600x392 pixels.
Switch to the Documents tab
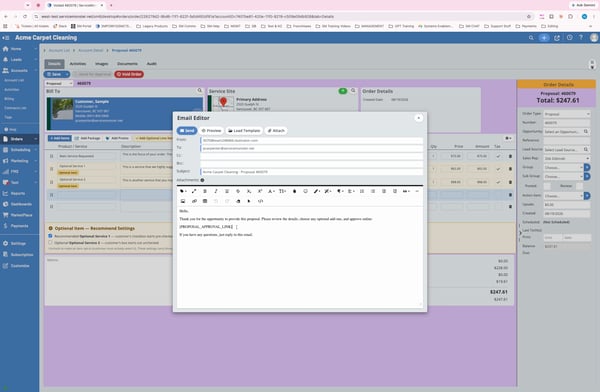click(x=127, y=64)
